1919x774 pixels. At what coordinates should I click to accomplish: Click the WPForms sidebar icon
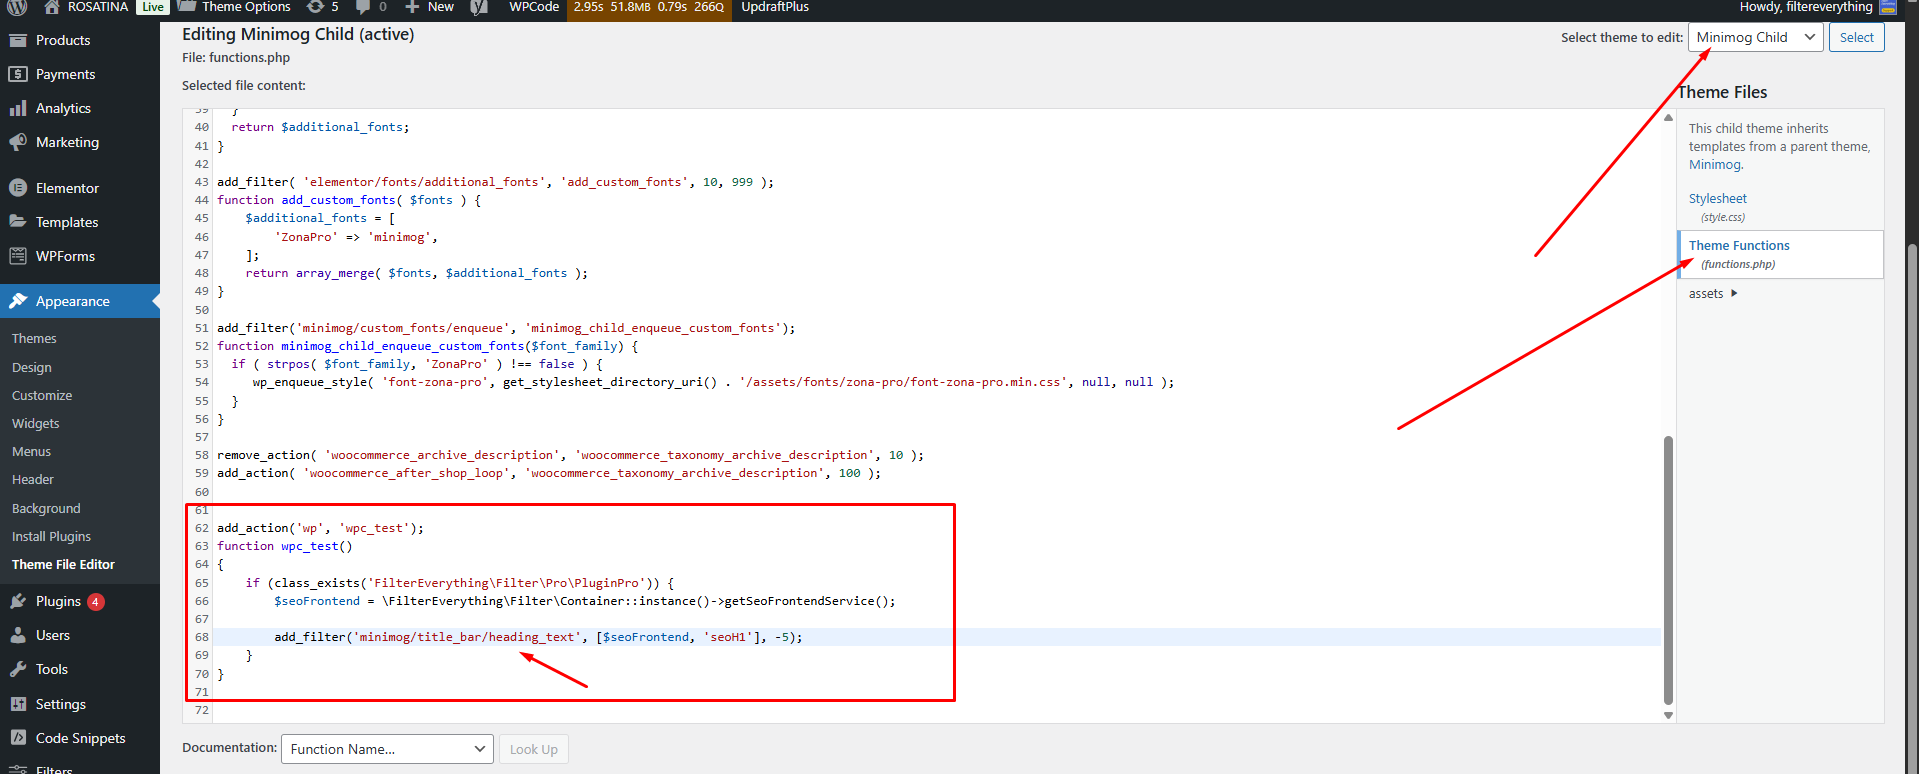pyautogui.click(x=18, y=256)
